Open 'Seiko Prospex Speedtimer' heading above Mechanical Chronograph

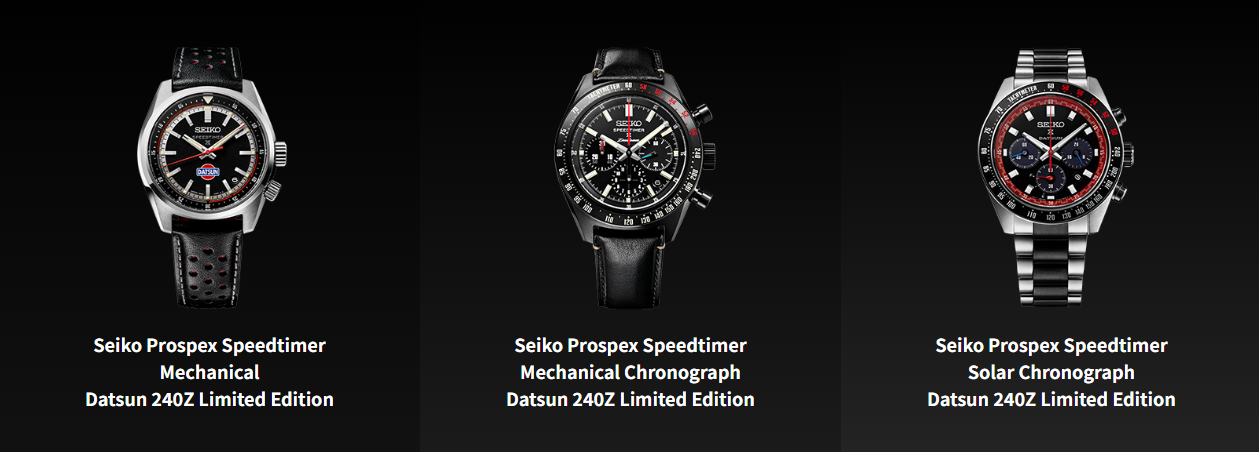[630, 346]
